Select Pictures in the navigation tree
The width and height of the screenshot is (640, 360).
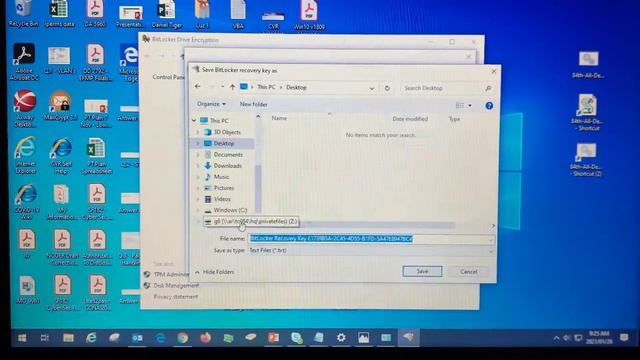point(224,188)
